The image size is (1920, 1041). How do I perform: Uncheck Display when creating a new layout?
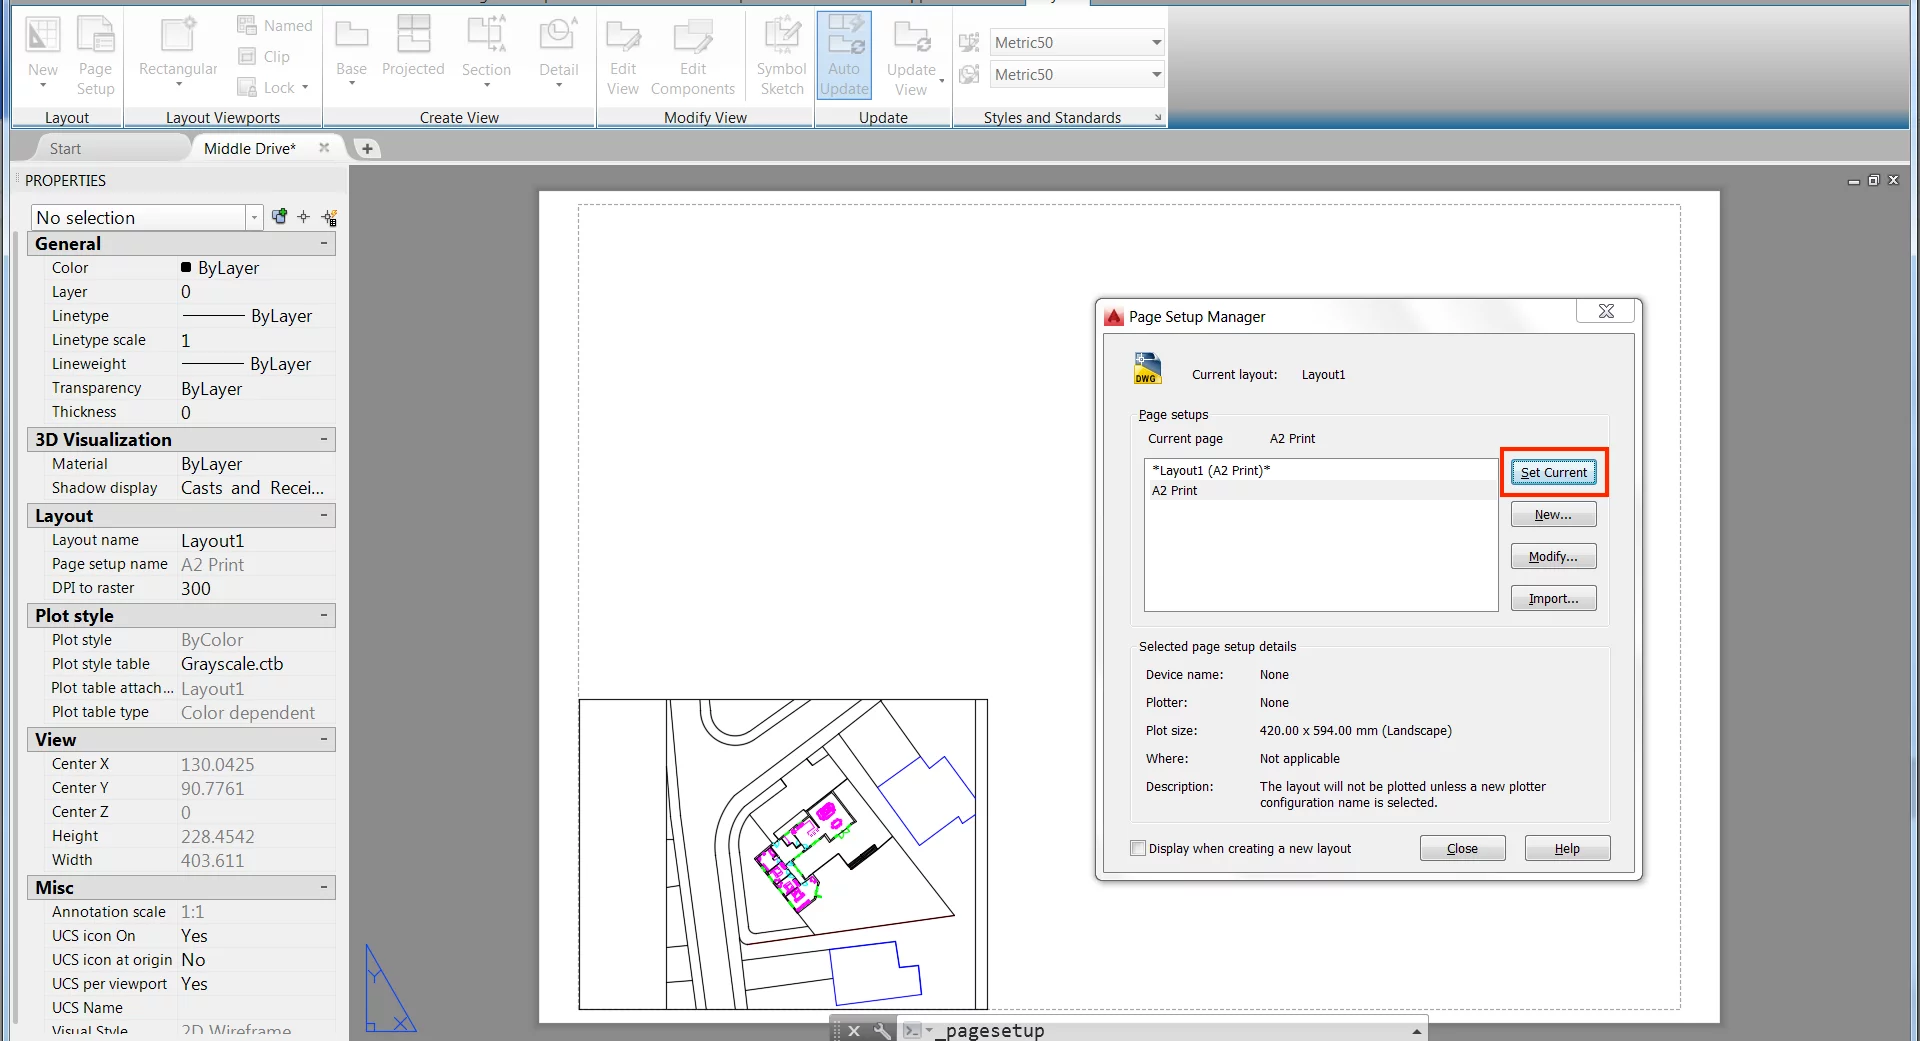click(1137, 847)
